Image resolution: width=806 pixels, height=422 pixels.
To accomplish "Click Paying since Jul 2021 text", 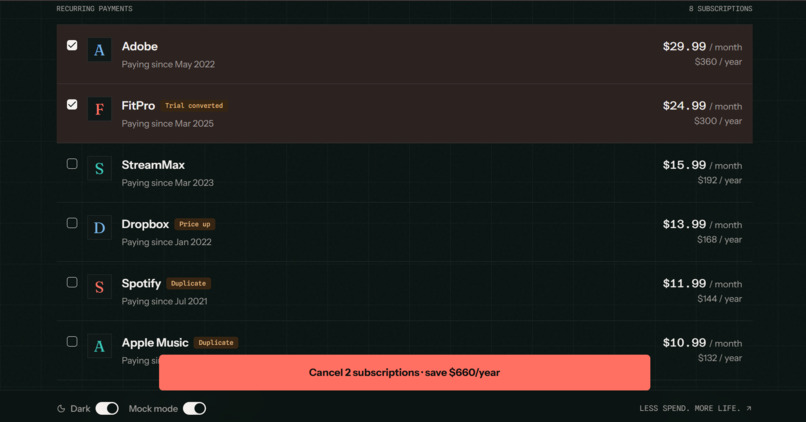I will (164, 301).
